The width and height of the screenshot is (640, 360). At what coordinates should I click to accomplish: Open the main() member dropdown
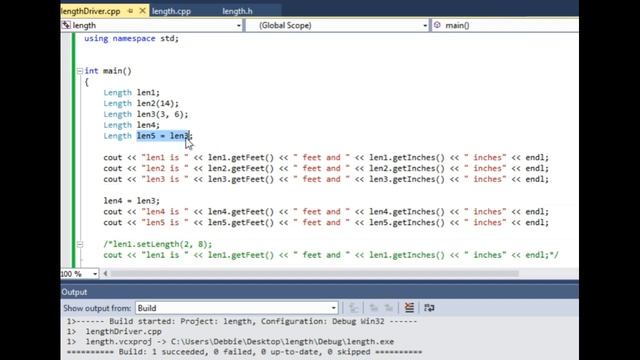(505, 25)
